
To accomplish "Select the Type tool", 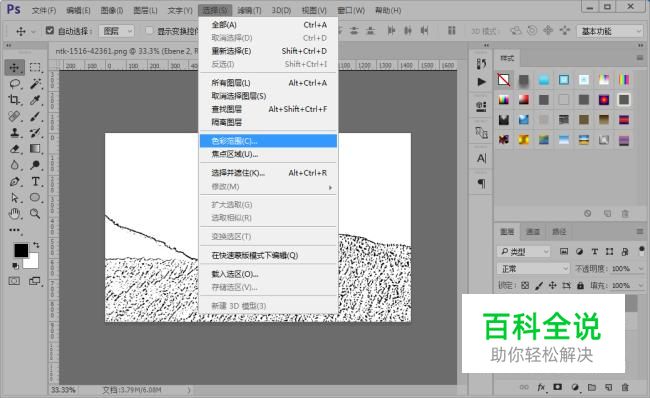I will point(35,181).
